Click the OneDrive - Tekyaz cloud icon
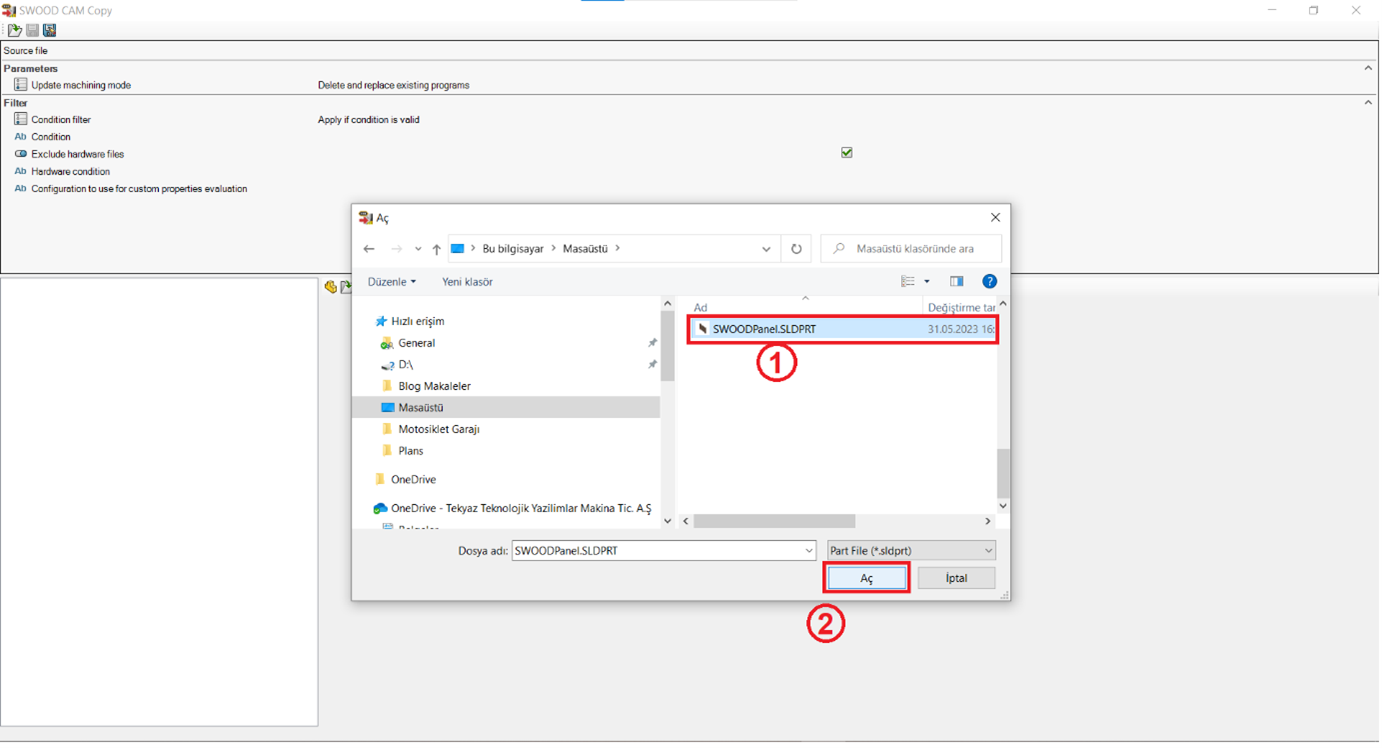1382x748 pixels. [x=380, y=509]
